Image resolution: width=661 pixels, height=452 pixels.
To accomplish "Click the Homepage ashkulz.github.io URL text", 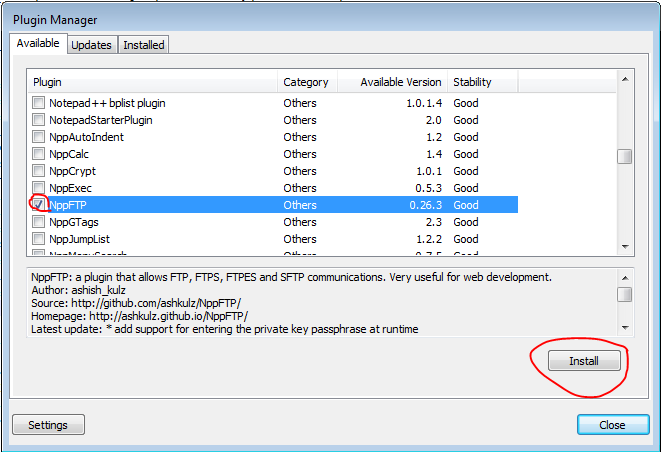I will pyautogui.click(x=169, y=316).
